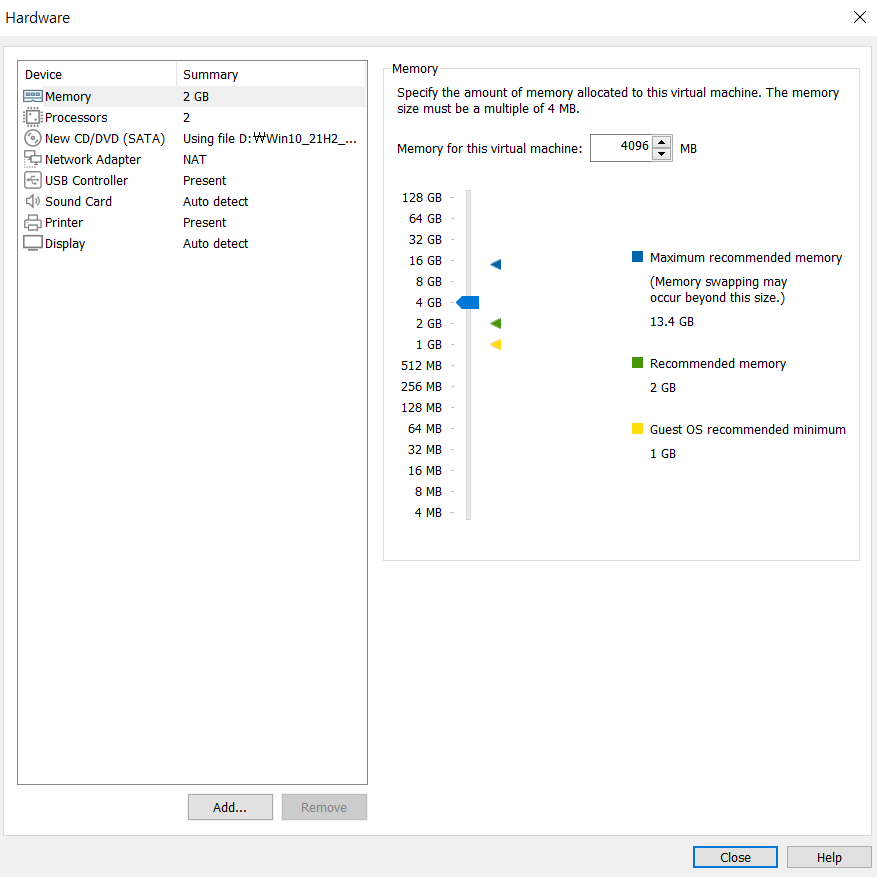Click the 256 MB slider scale label
The height and width of the screenshot is (877, 877).
point(421,386)
